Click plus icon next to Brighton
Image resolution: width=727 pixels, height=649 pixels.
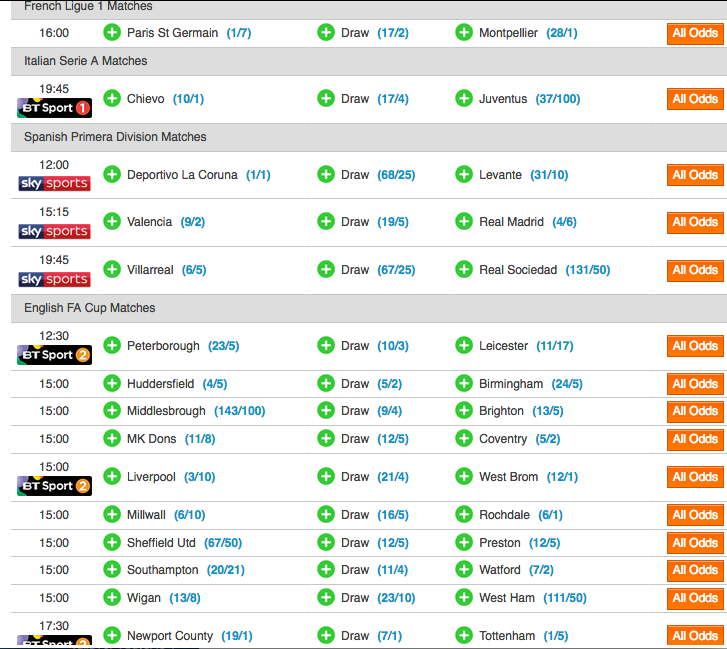pos(464,410)
